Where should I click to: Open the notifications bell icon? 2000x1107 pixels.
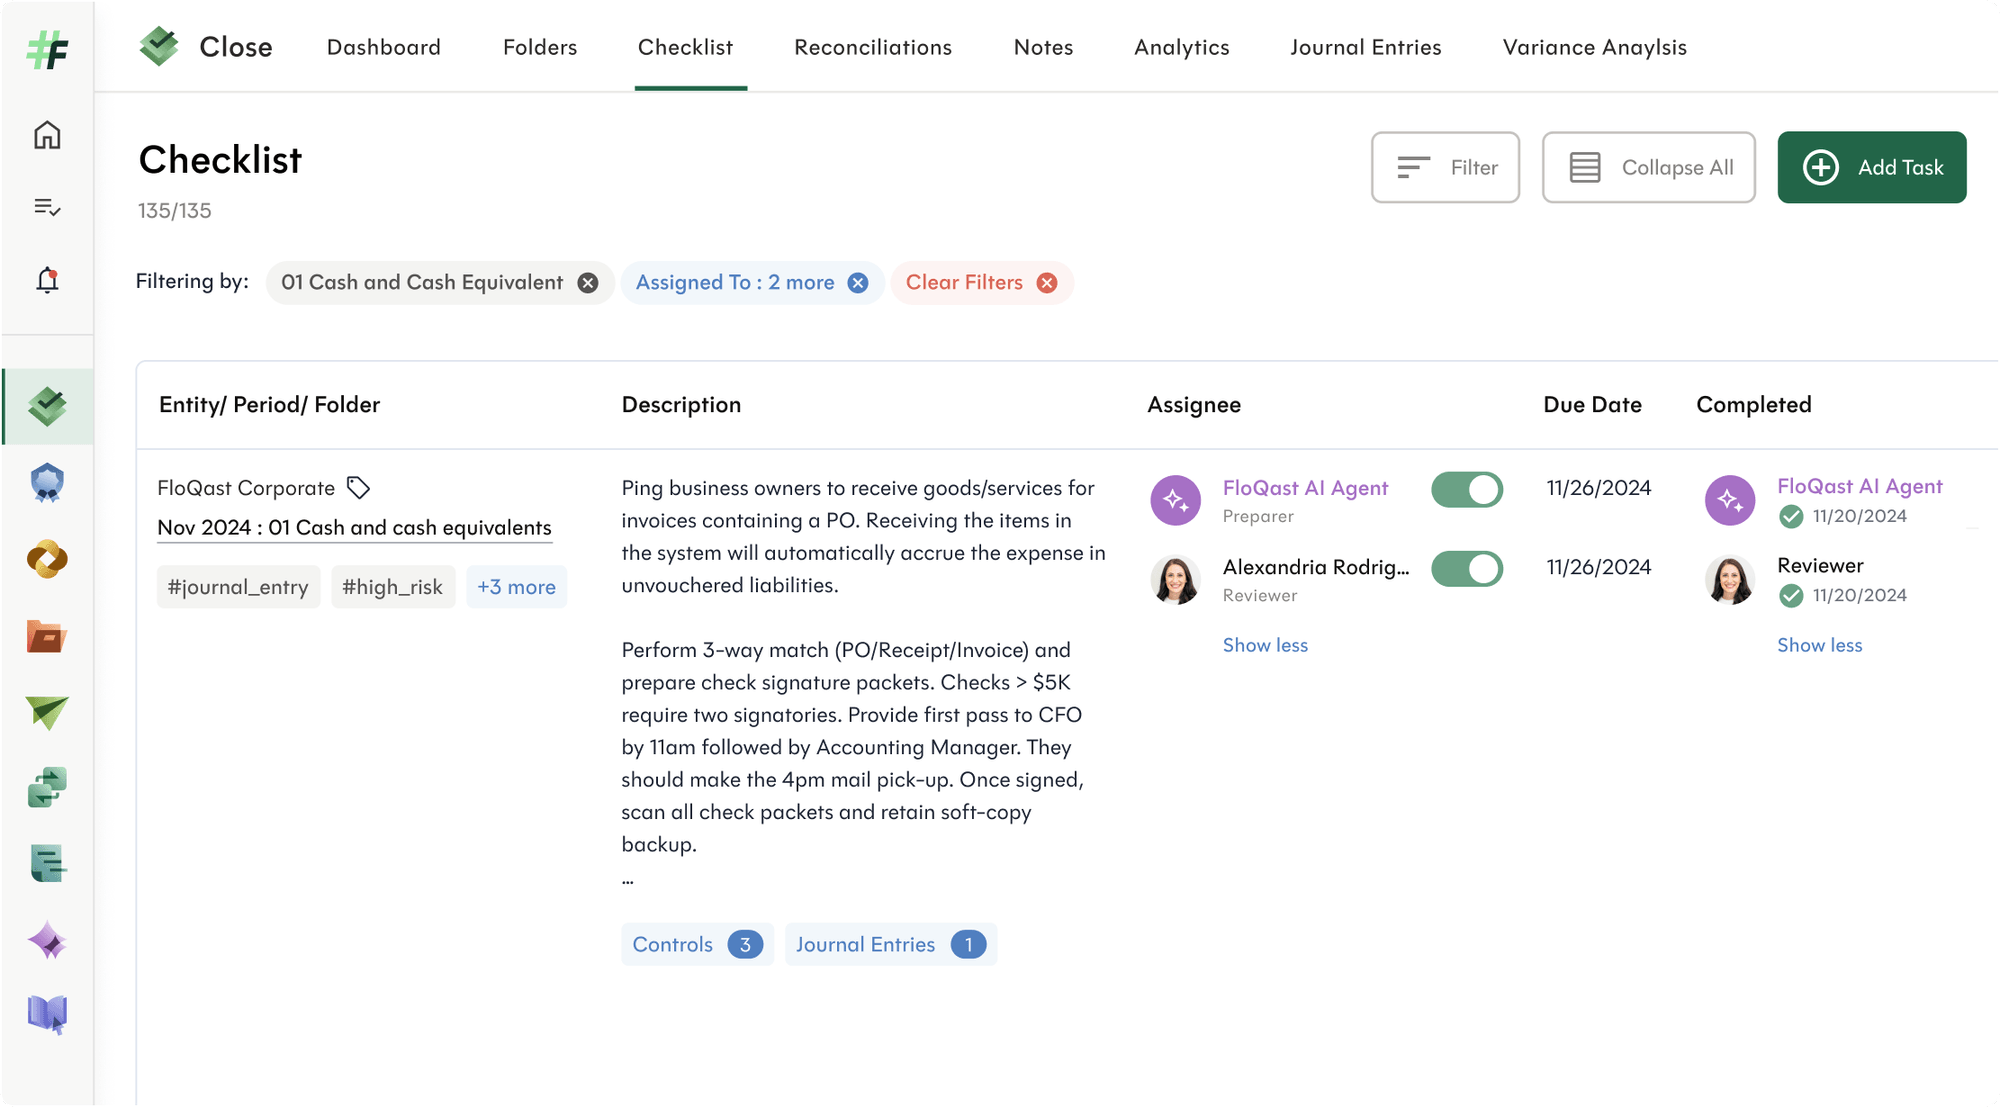(47, 280)
